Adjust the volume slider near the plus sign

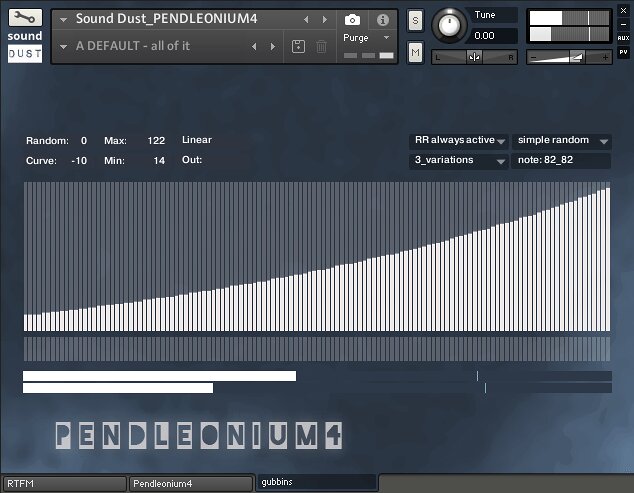click(x=577, y=57)
